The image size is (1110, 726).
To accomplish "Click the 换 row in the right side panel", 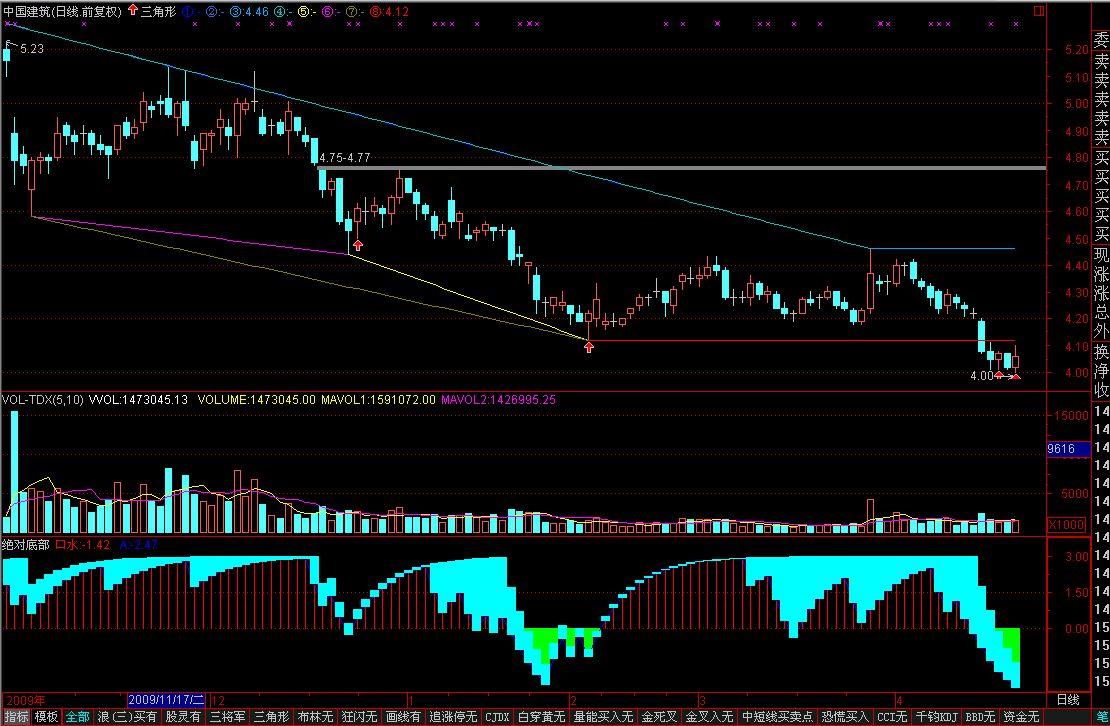I will [x=1102, y=351].
